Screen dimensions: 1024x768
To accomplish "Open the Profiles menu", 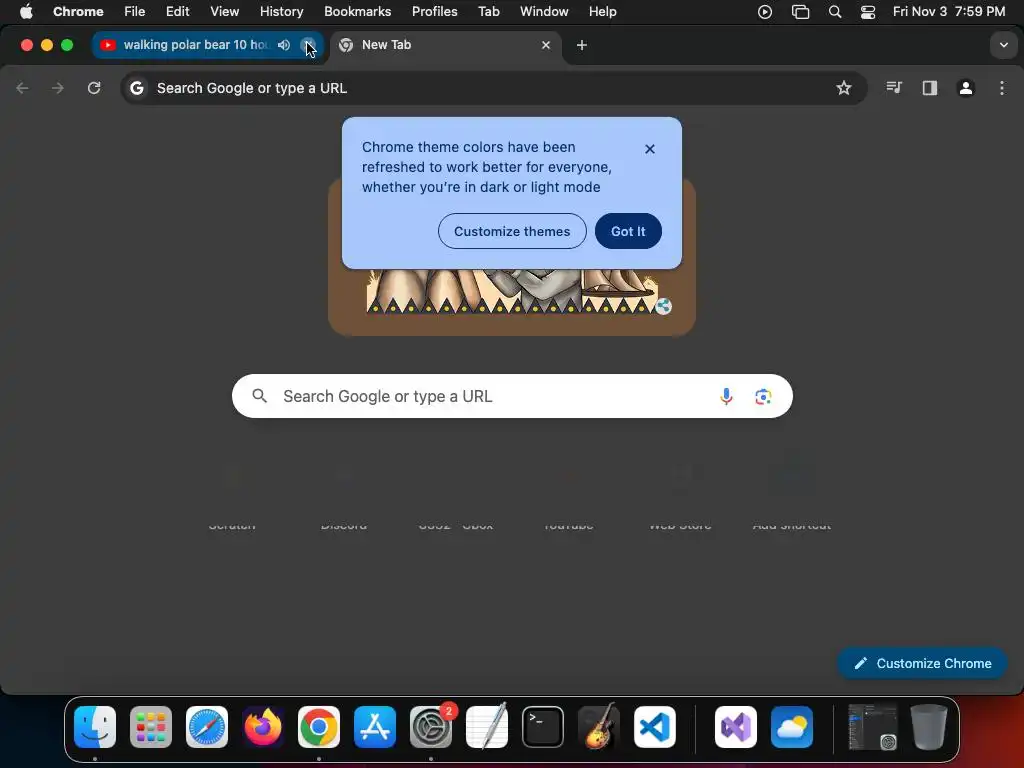I will pyautogui.click(x=434, y=12).
